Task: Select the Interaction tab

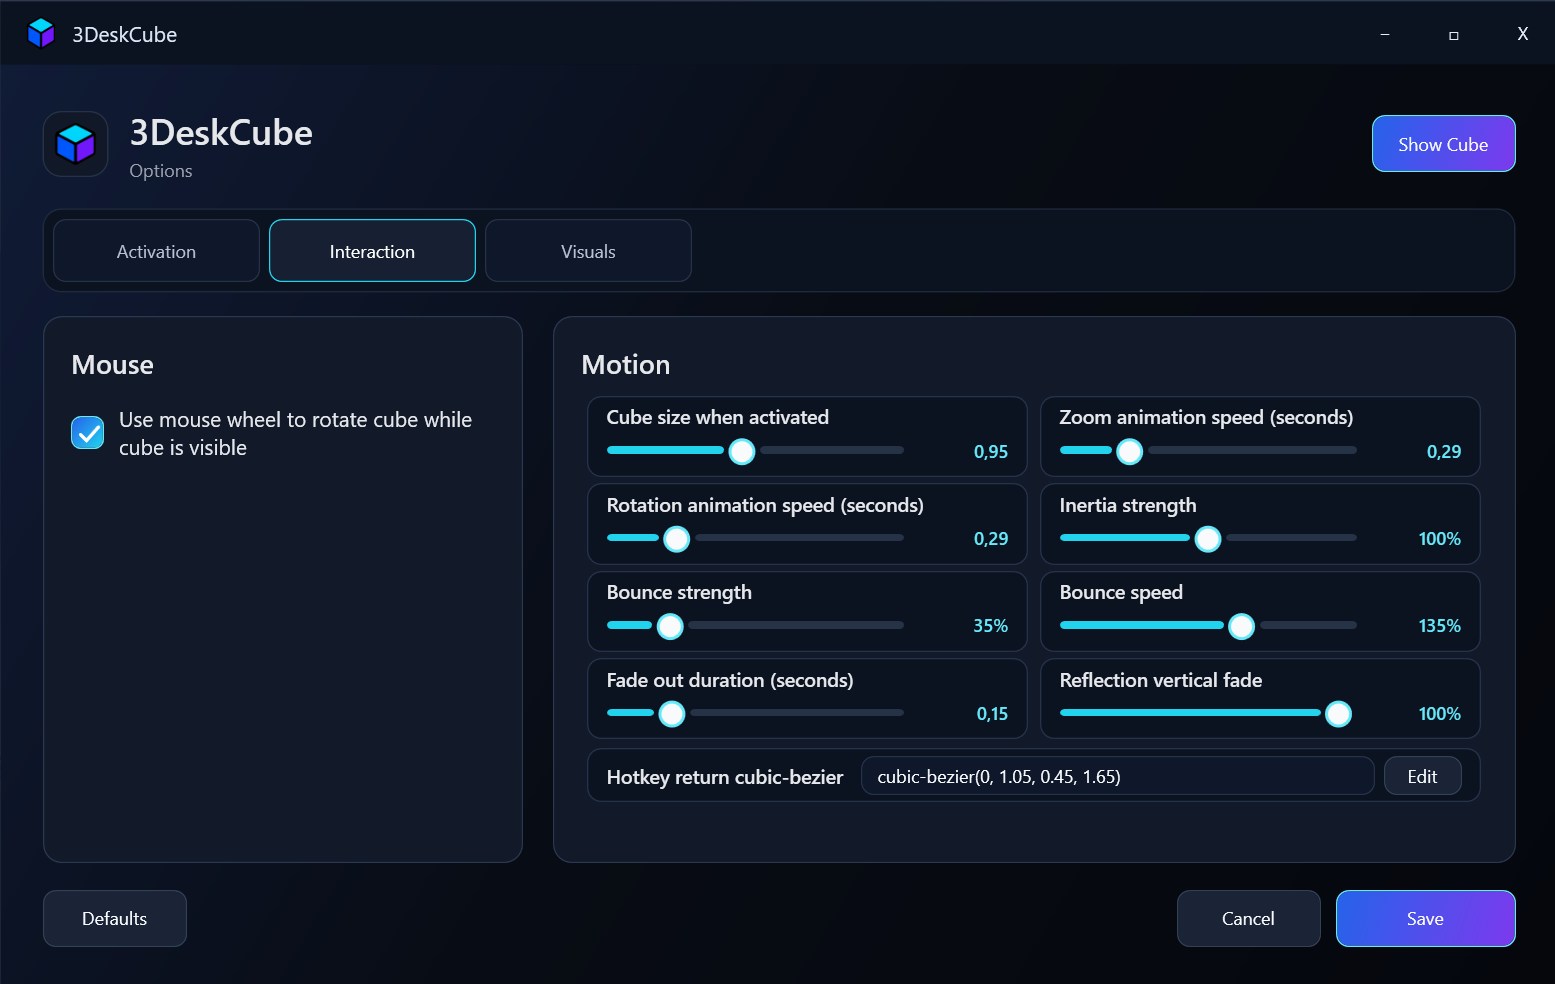Action: point(372,251)
